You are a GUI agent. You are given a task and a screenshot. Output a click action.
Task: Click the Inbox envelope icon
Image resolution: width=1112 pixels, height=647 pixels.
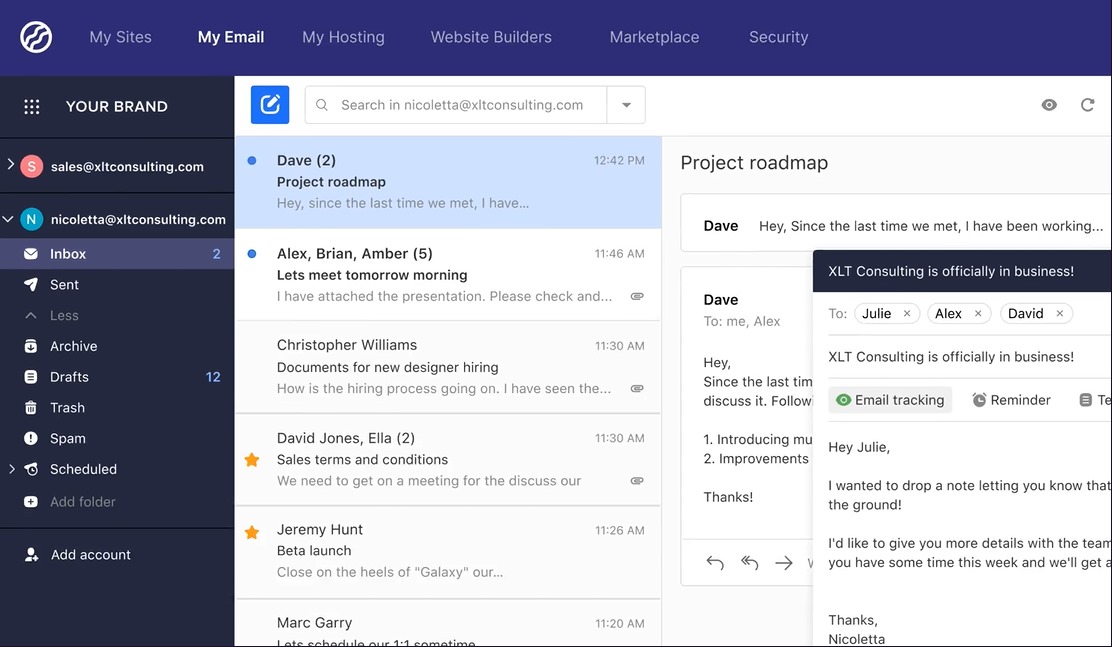click(30, 254)
